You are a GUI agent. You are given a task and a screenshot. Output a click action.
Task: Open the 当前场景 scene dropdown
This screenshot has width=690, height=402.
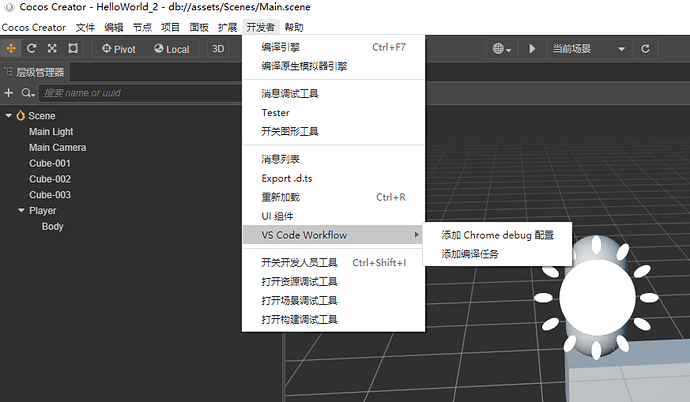tap(590, 49)
